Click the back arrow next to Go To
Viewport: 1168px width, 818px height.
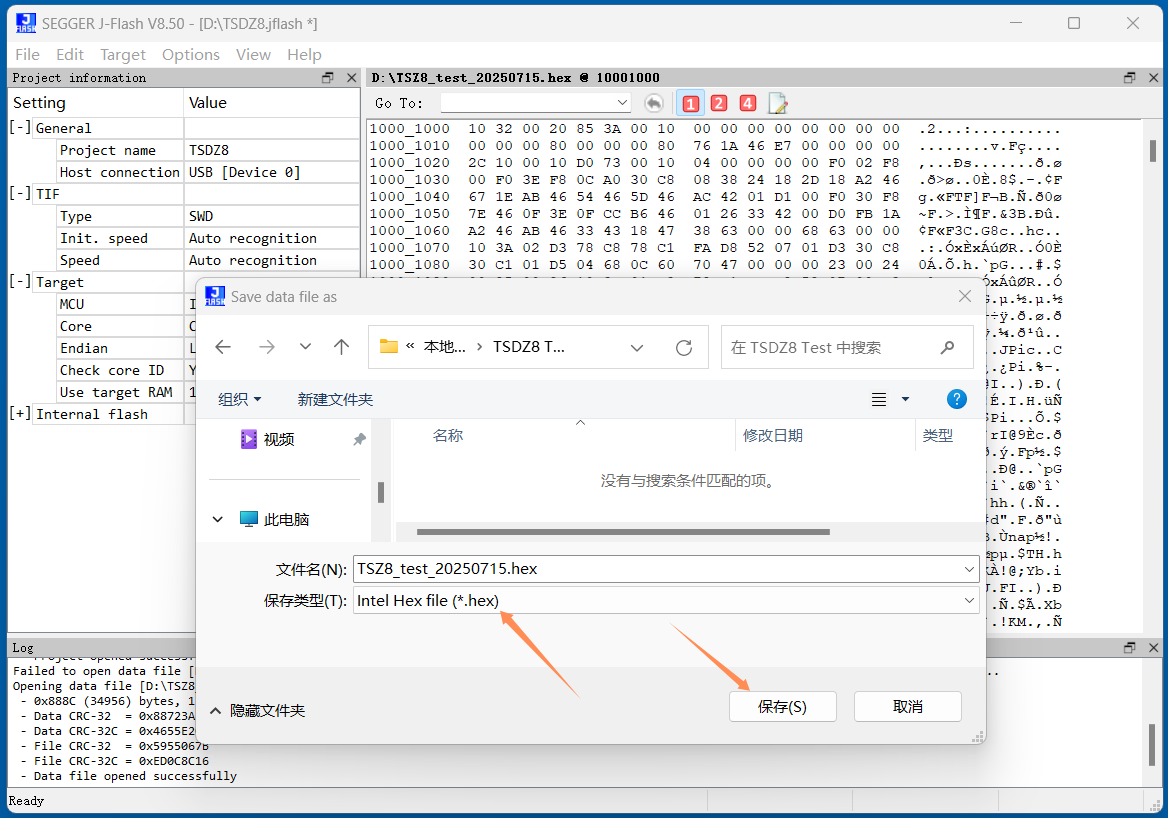pos(654,103)
